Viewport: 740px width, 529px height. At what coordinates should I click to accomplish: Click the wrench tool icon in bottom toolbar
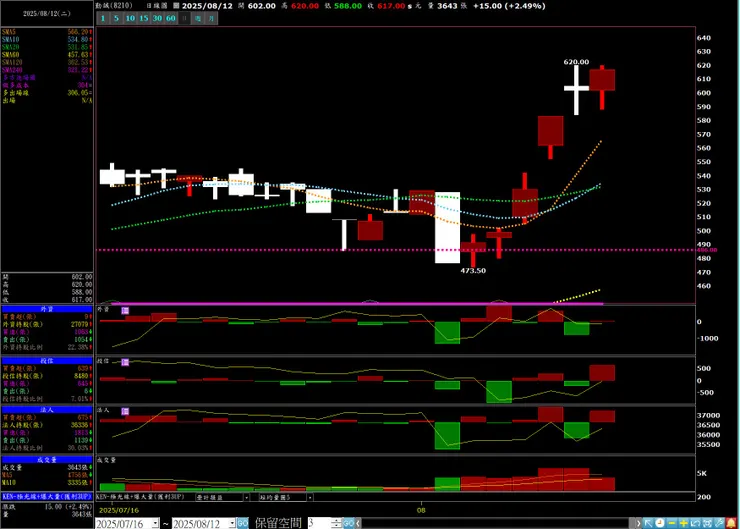point(719,523)
